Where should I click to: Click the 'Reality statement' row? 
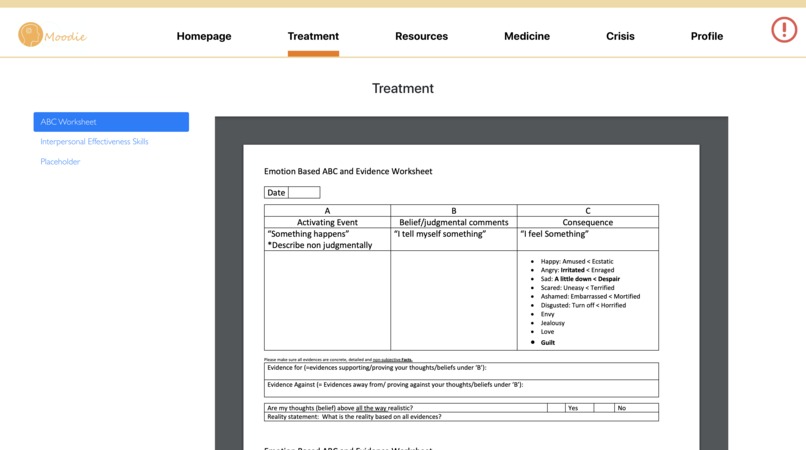pos(461,417)
